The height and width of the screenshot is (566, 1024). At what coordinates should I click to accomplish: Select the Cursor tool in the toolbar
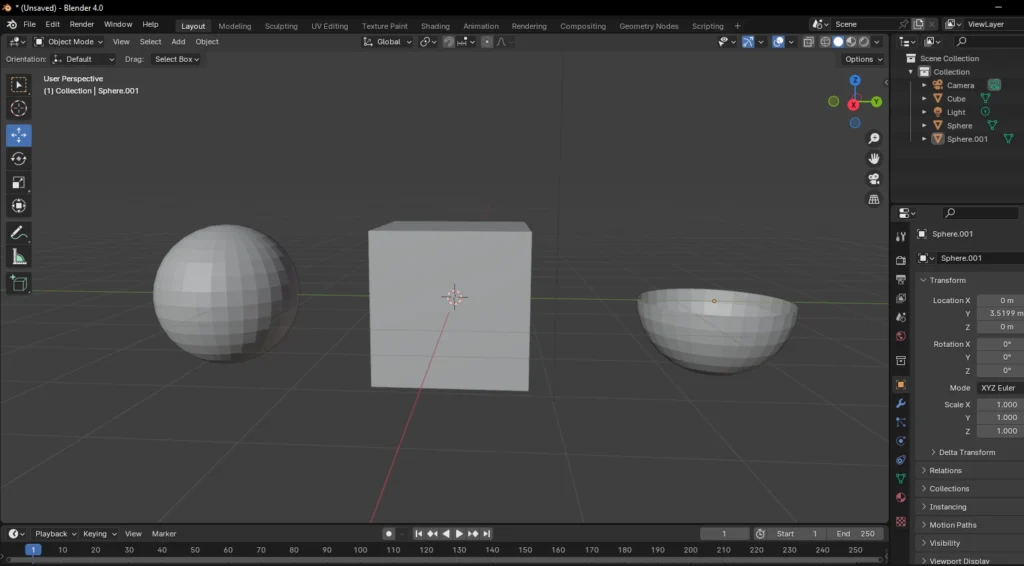(19, 109)
